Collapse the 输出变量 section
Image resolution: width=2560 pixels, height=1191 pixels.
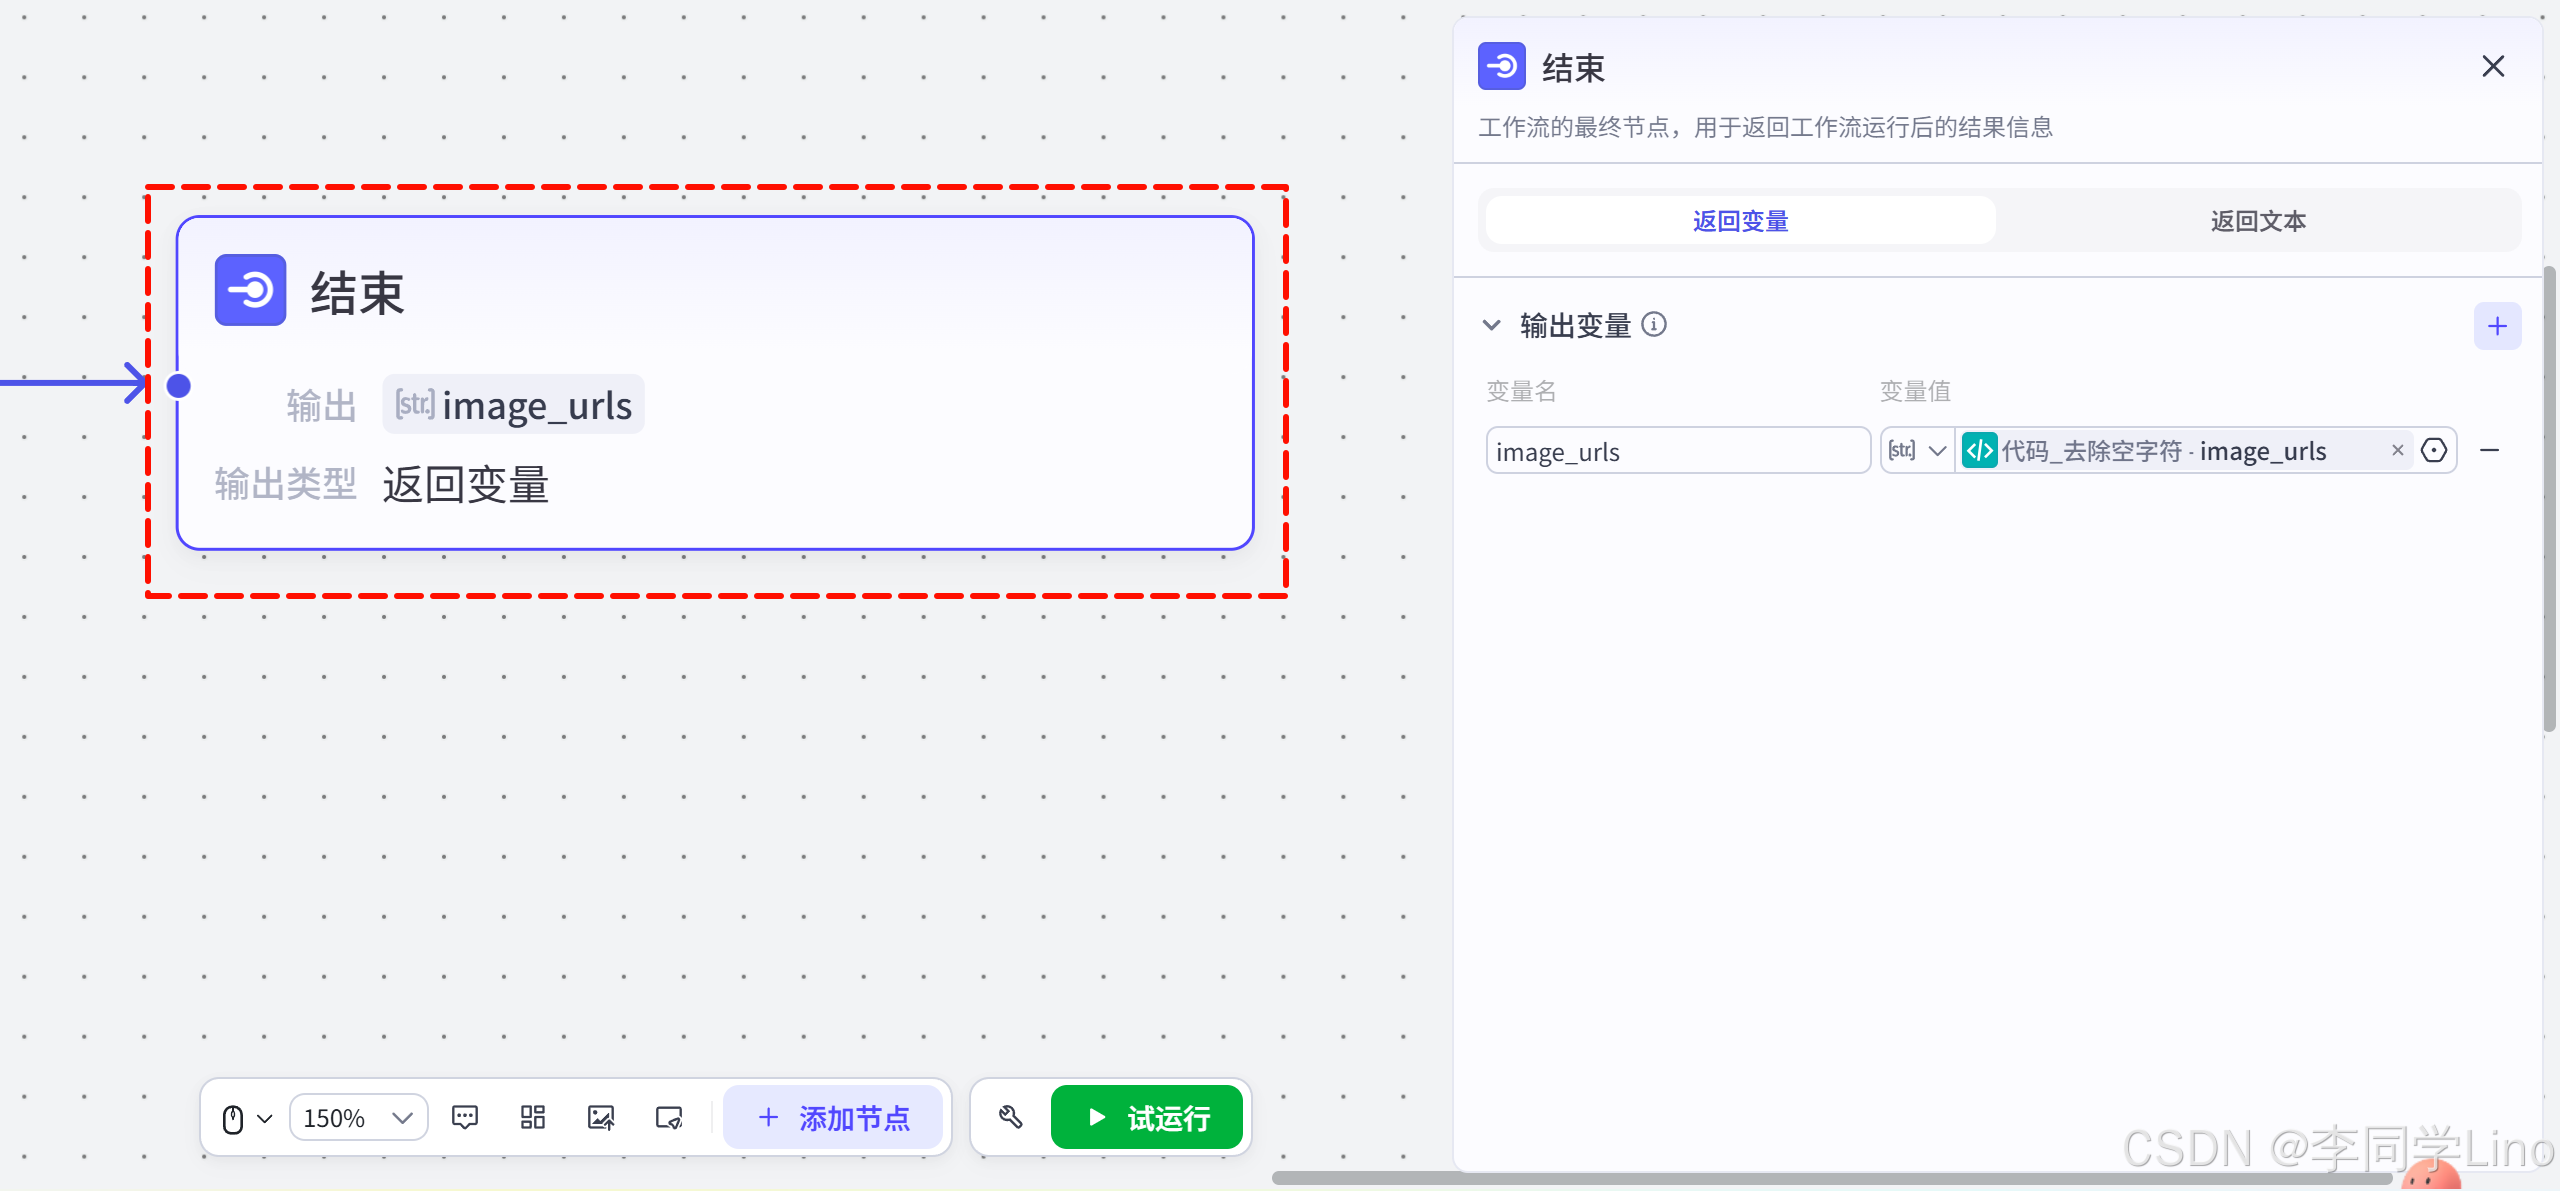click(1491, 325)
